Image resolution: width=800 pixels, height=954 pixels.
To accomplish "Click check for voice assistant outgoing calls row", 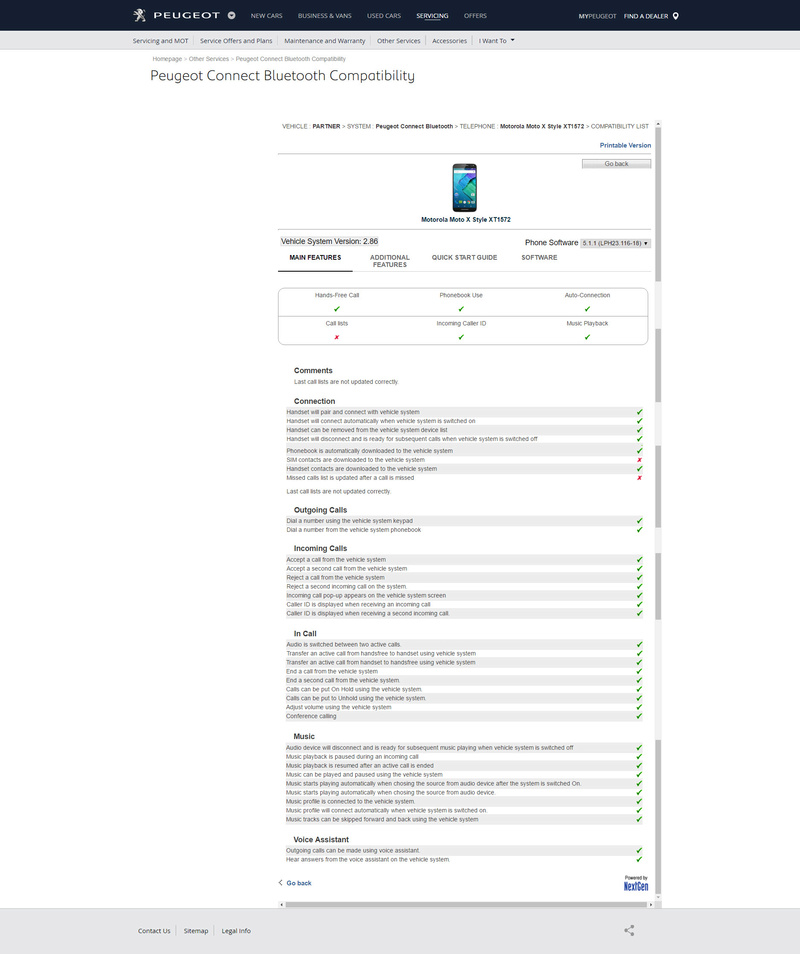I will click(x=639, y=851).
